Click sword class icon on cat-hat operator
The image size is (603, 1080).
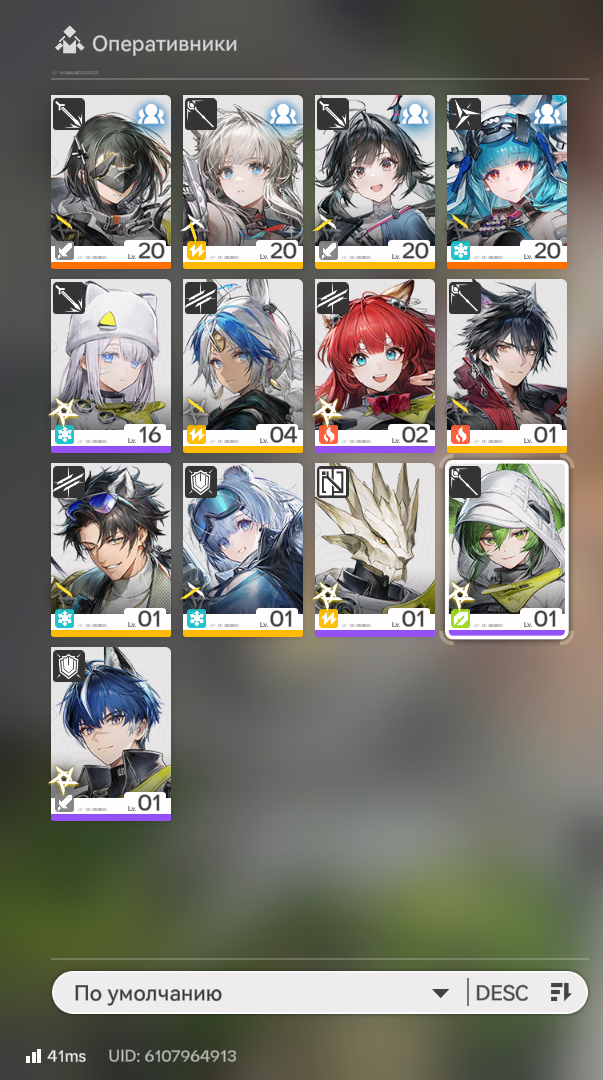[x=68, y=298]
